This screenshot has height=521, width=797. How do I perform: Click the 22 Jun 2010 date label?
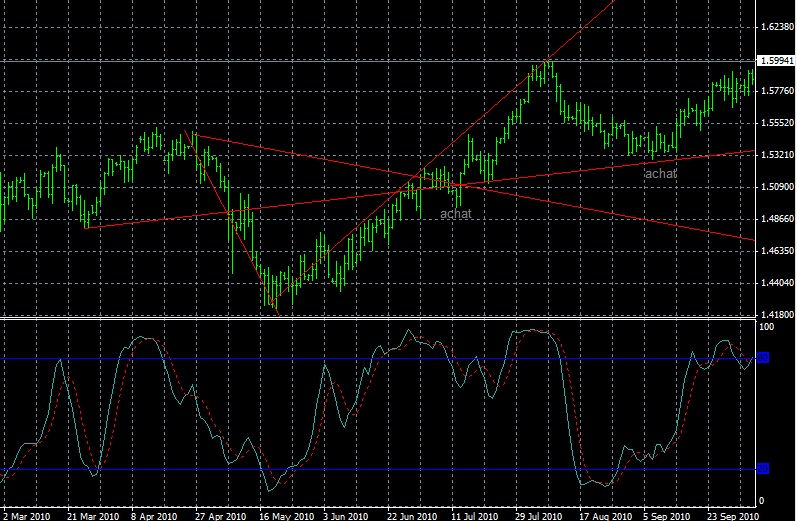pyautogui.click(x=412, y=516)
